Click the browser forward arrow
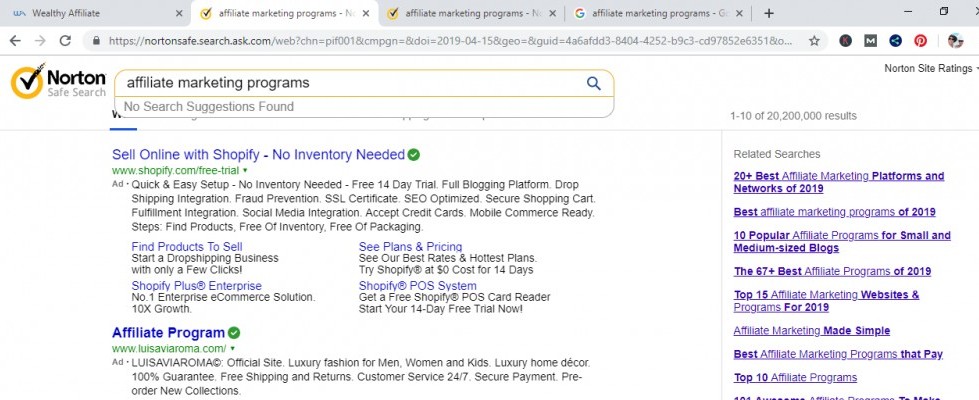This screenshot has width=979, height=400. (40, 41)
